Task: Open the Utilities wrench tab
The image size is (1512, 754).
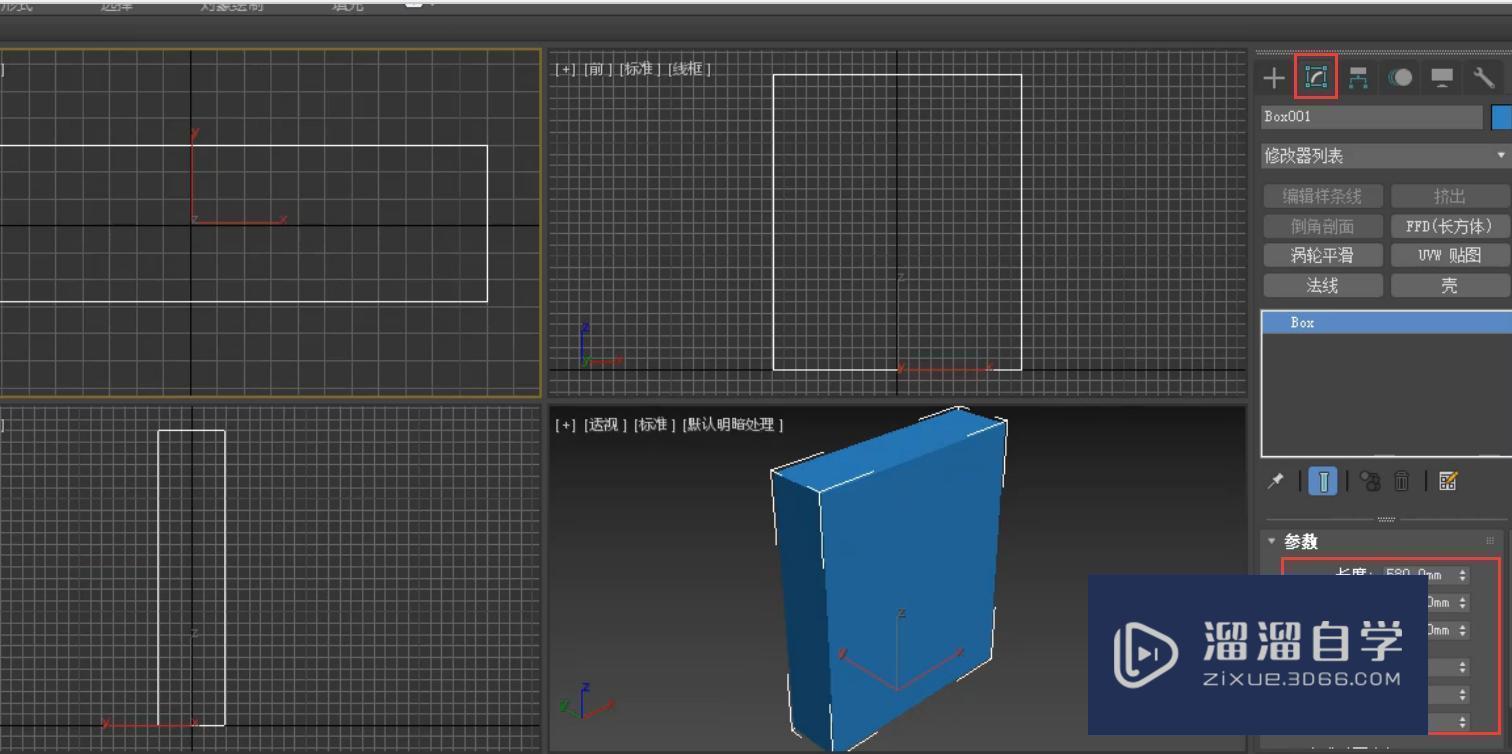Action: point(1484,78)
